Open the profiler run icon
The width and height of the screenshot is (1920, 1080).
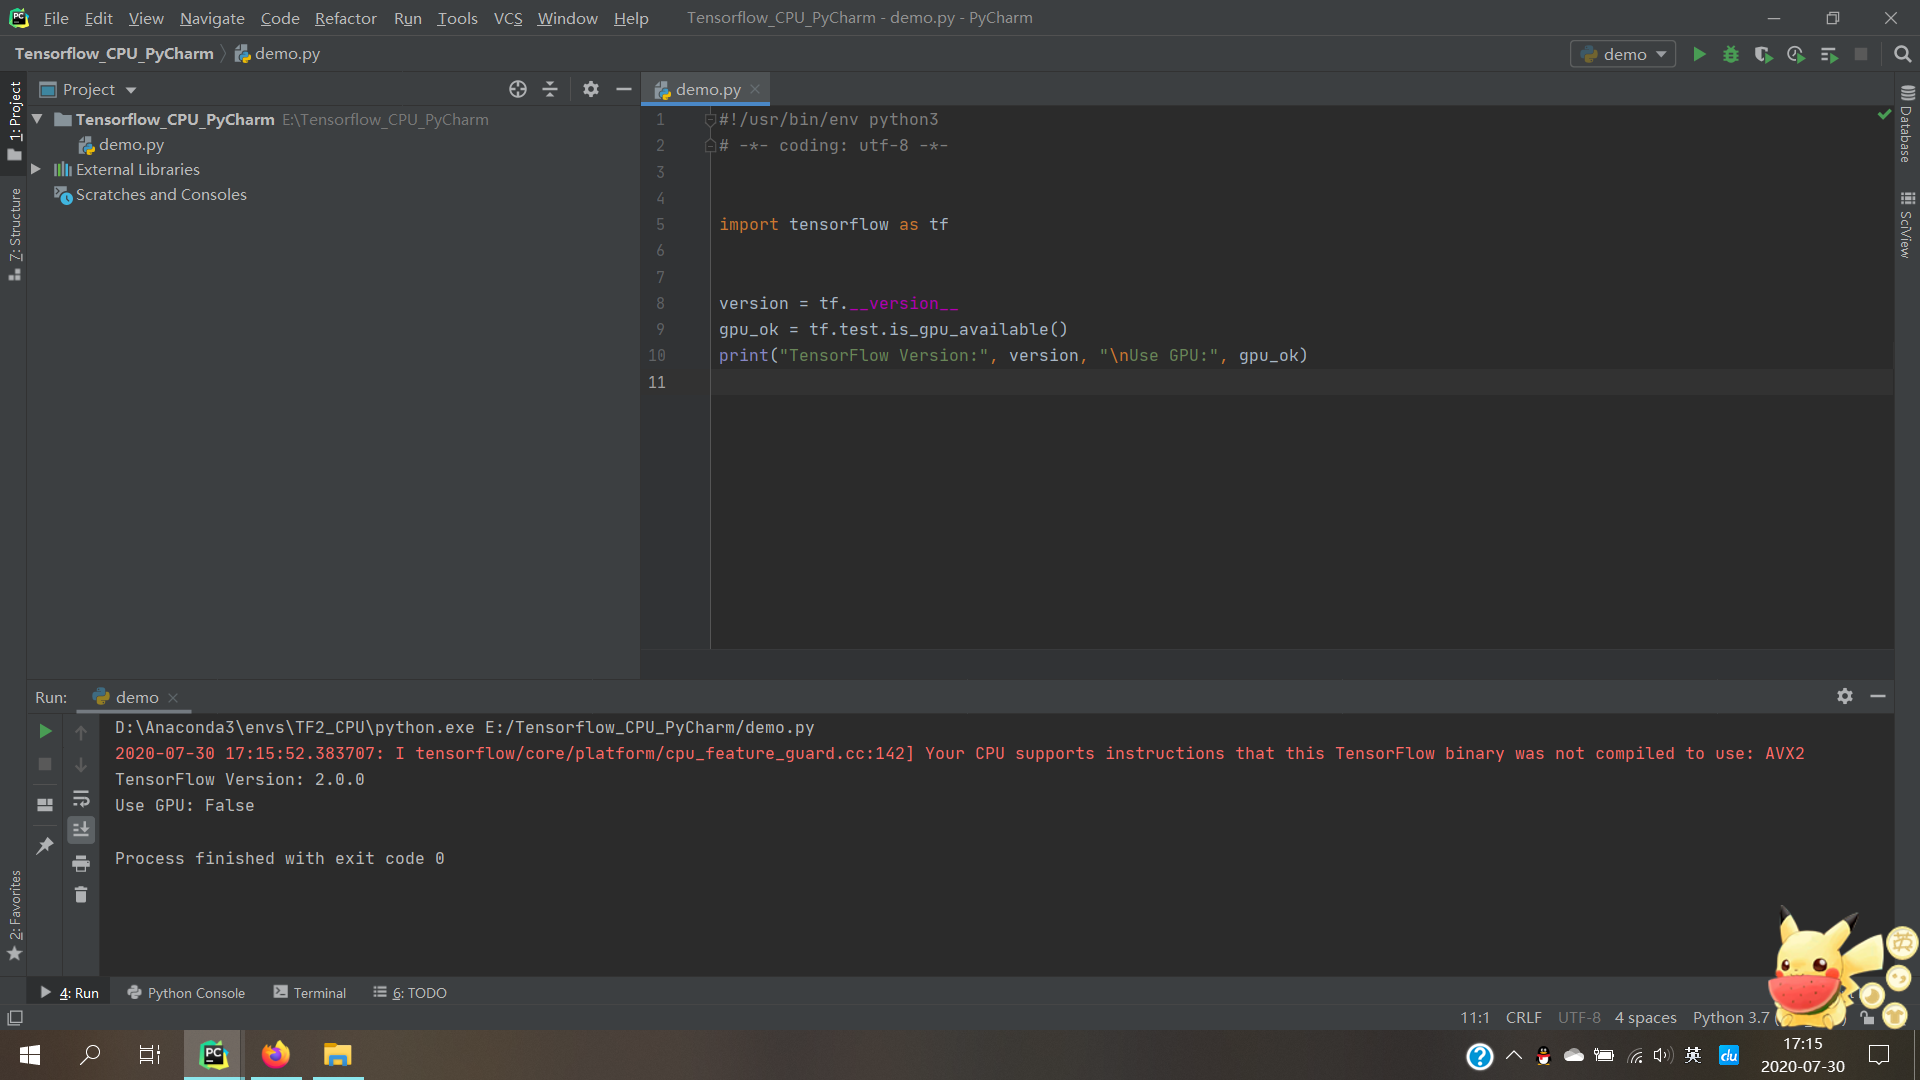click(1796, 54)
